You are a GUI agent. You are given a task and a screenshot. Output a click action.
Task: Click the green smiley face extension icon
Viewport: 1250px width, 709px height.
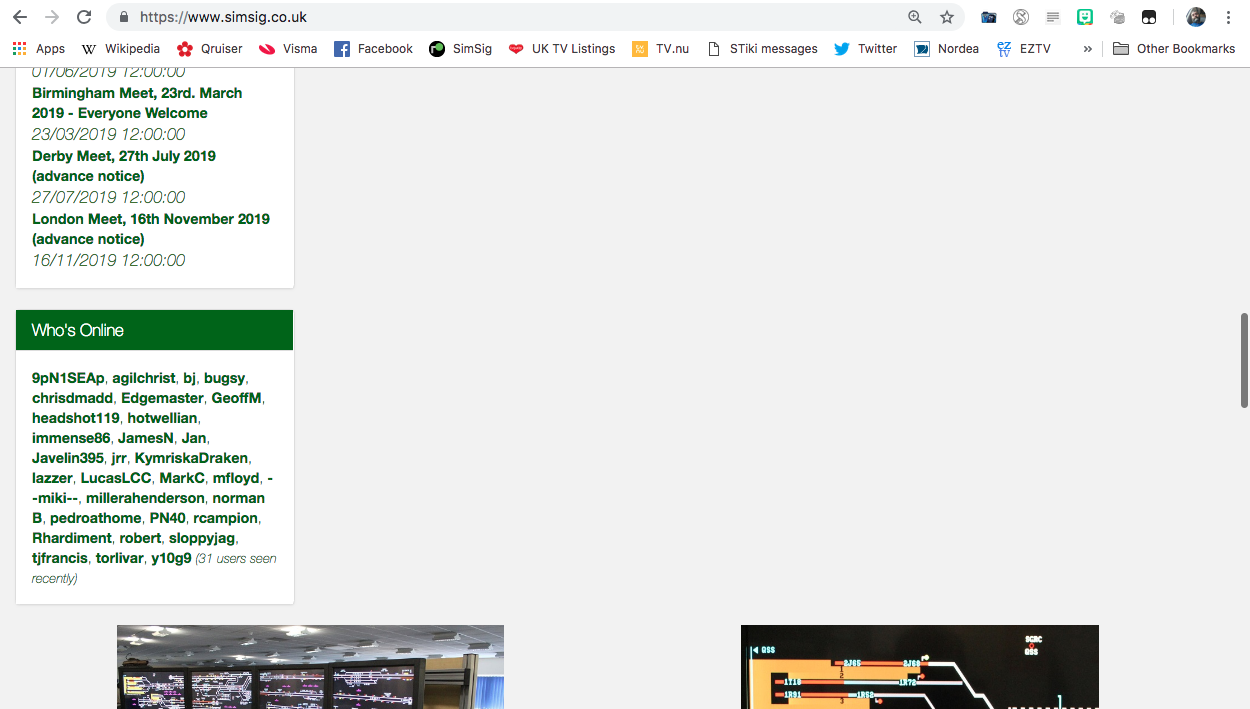pyautogui.click(x=1085, y=17)
